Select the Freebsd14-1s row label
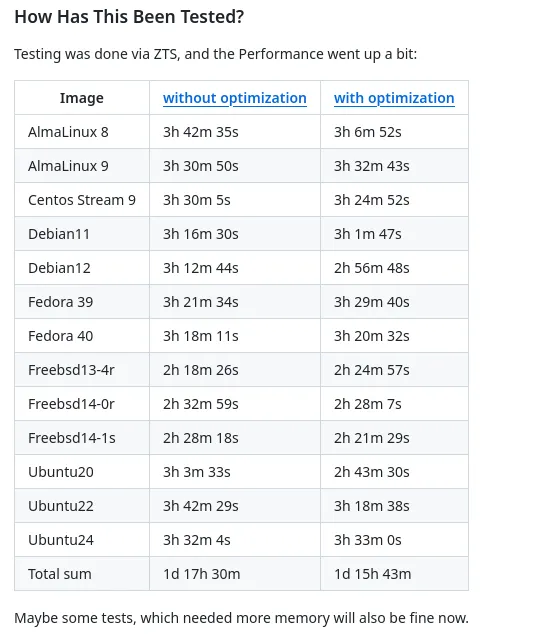557x634 pixels. click(x=72, y=438)
